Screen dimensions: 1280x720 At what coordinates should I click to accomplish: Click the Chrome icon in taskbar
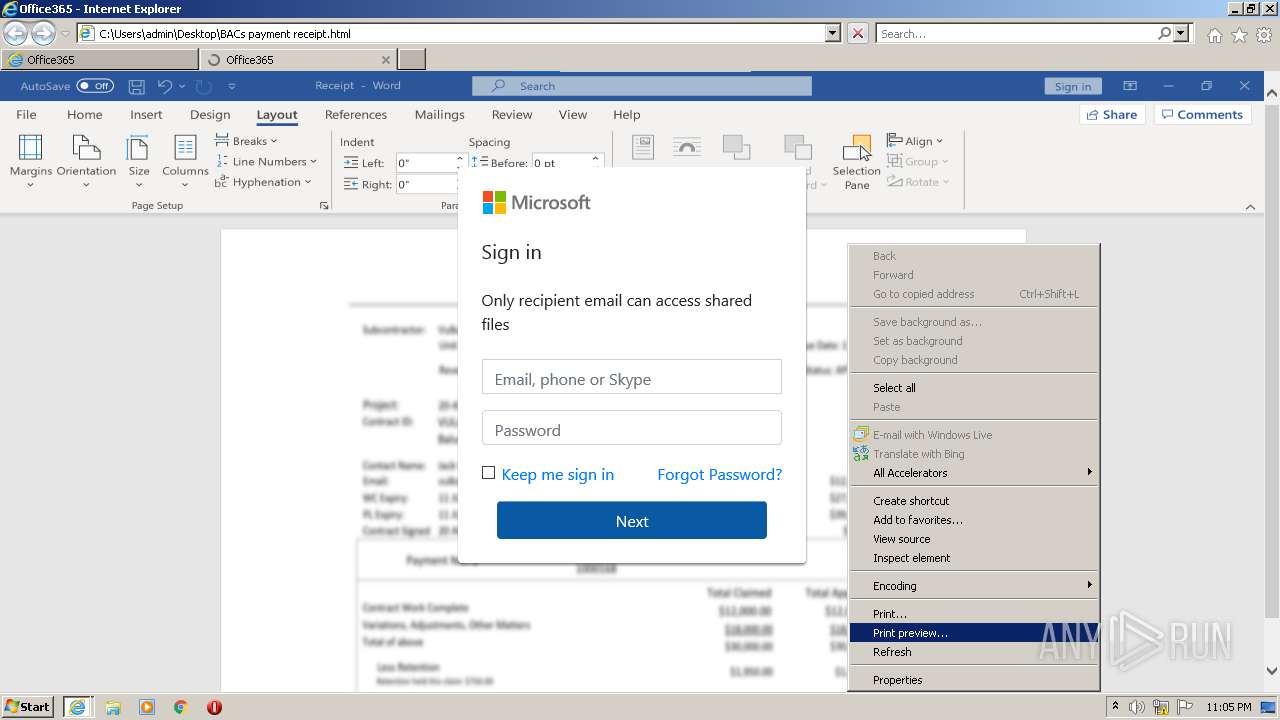(x=181, y=707)
